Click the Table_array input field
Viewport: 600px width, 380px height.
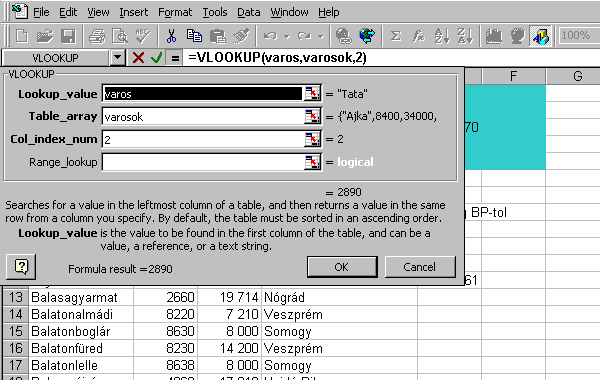[x=203, y=116]
